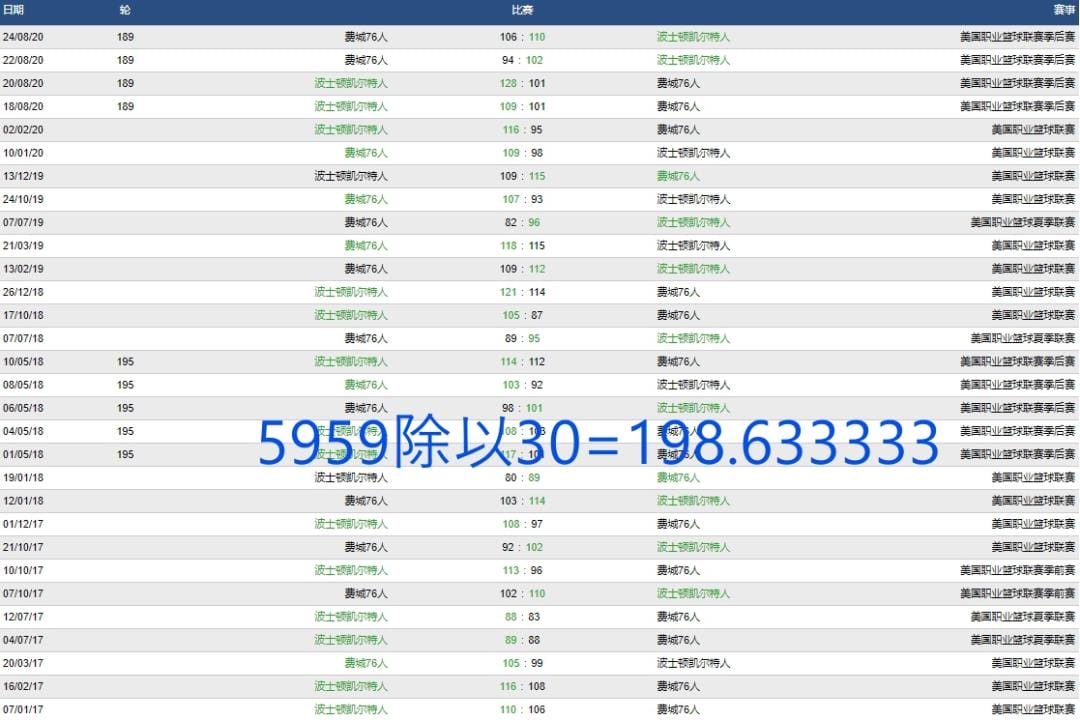Click the 日期 column header

13,10
